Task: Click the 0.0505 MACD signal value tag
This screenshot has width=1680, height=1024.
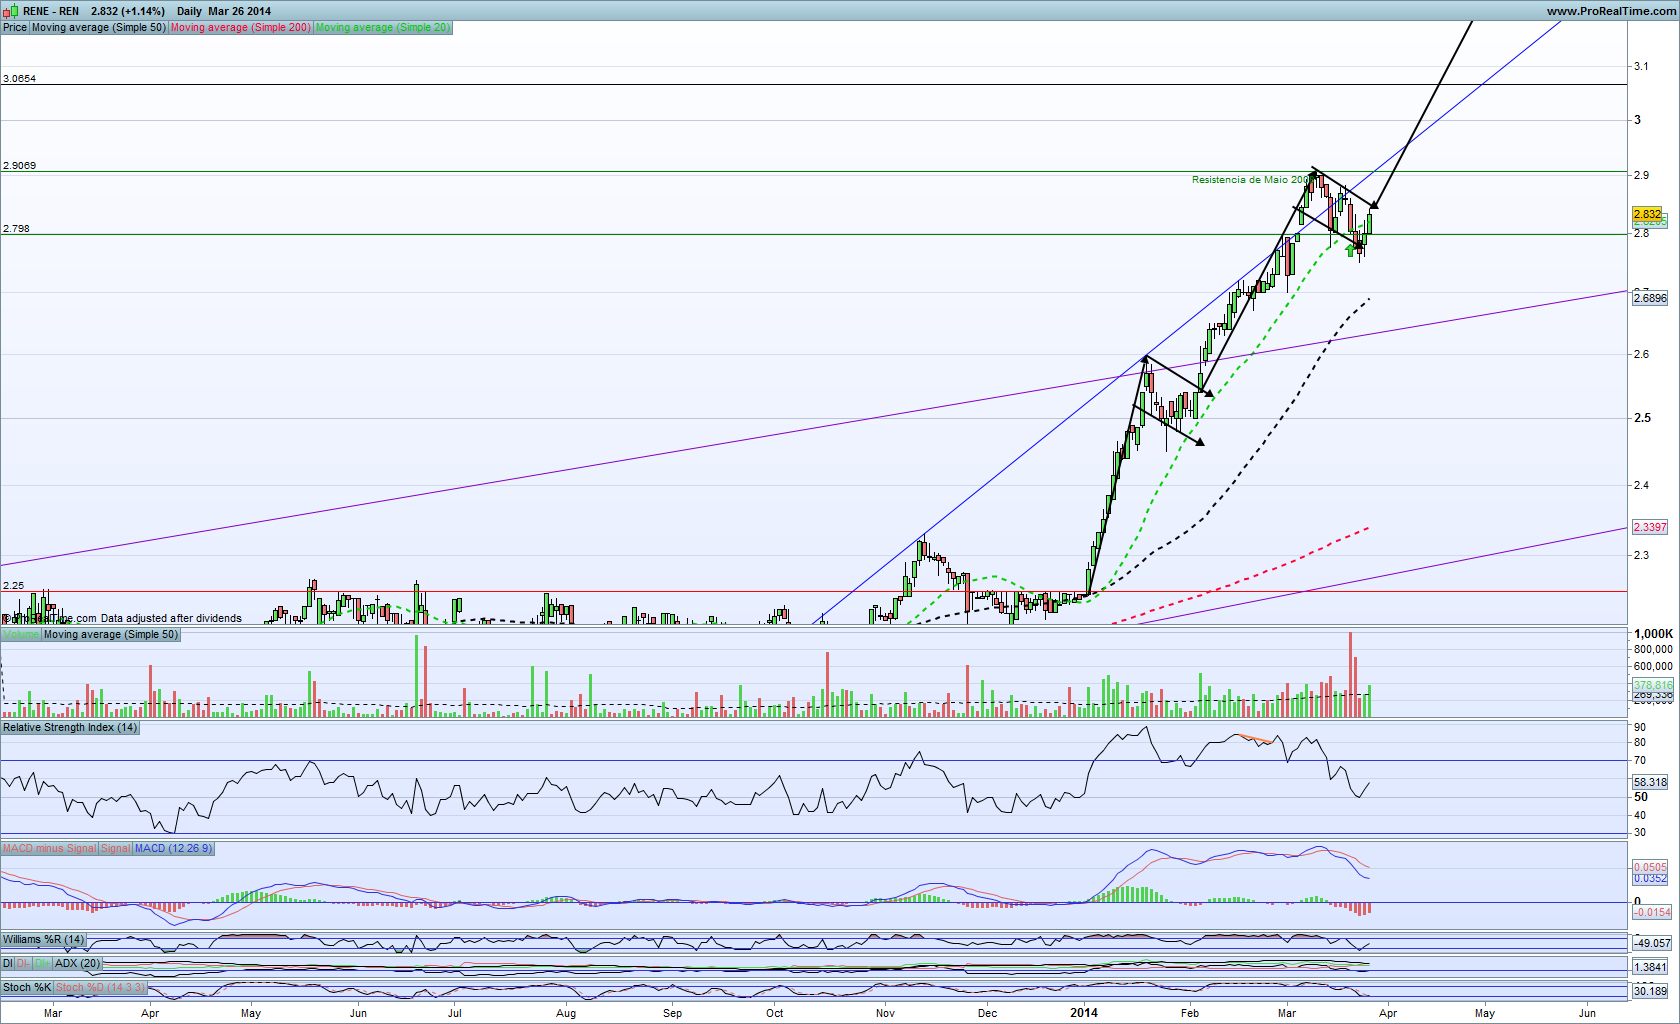Action: (1650, 867)
